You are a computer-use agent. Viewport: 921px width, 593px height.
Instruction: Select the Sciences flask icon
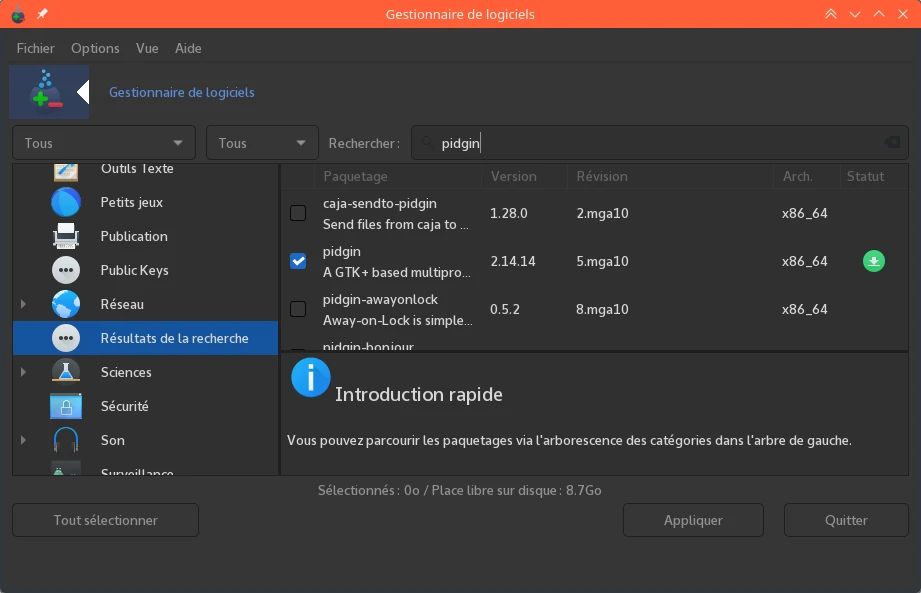[66, 373]
